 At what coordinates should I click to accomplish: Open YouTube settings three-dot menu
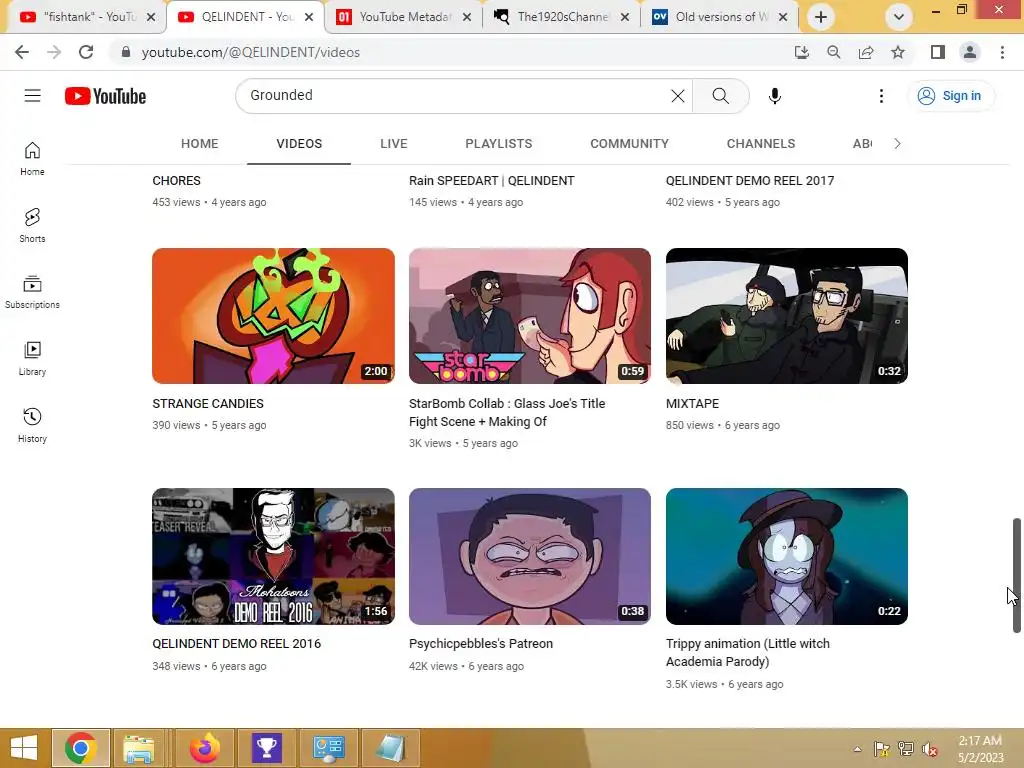click(x=881, y=96)
